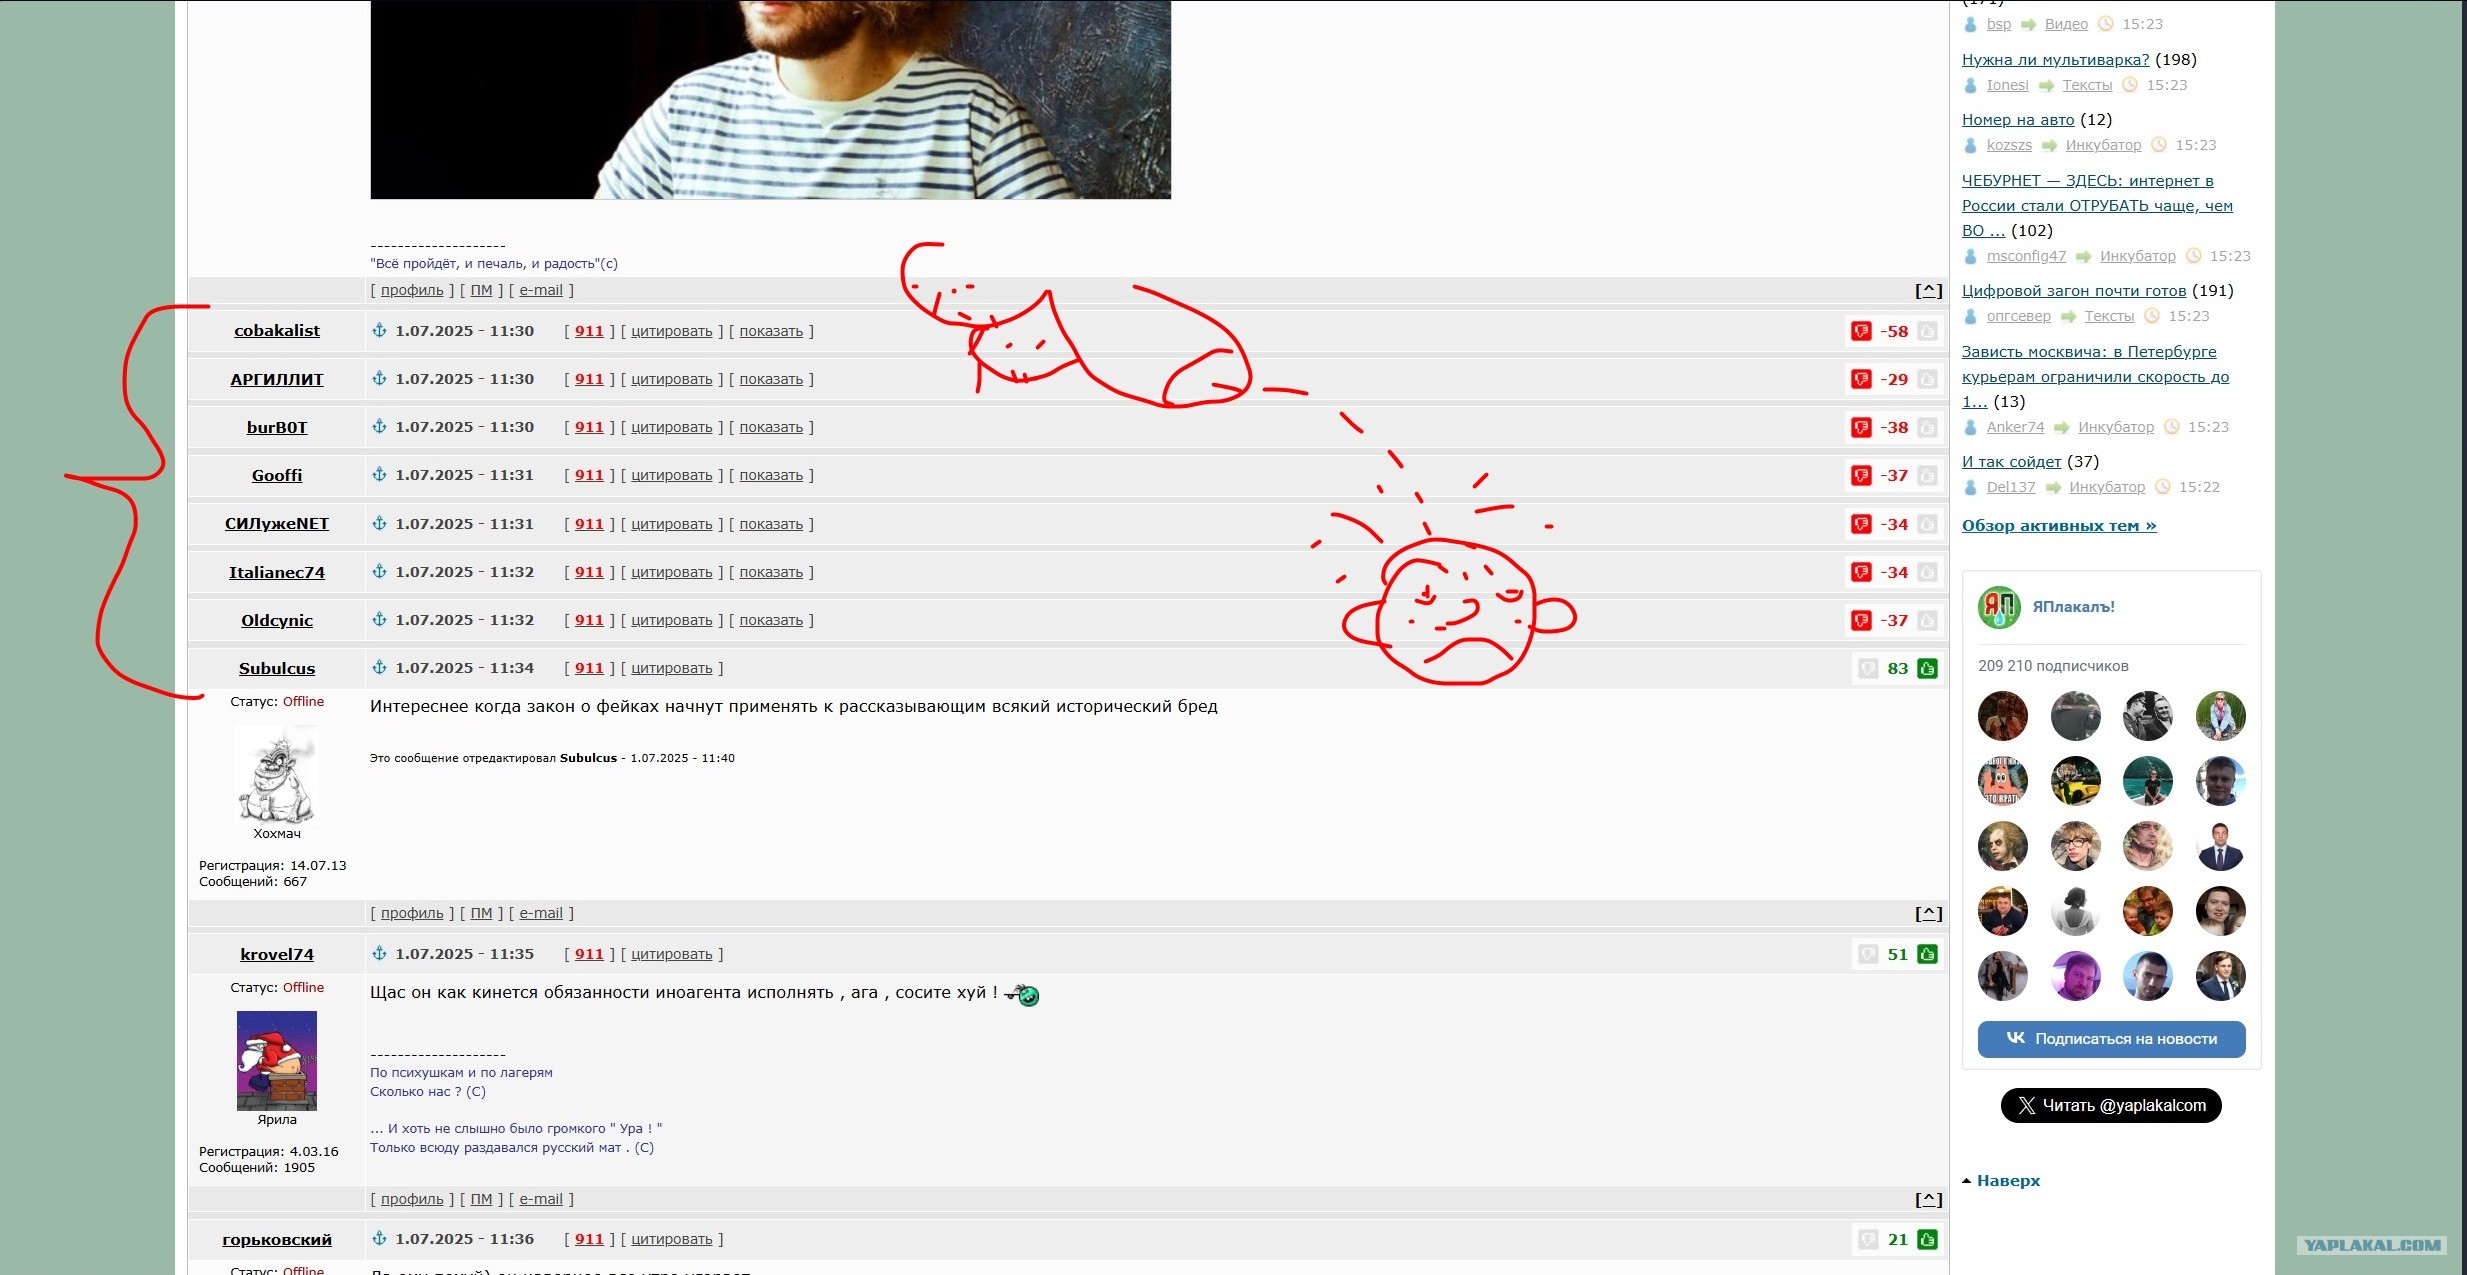Open Subulcus's профиль link
The width and height of the screenshot is (2467, 1275).
[411, 913]
